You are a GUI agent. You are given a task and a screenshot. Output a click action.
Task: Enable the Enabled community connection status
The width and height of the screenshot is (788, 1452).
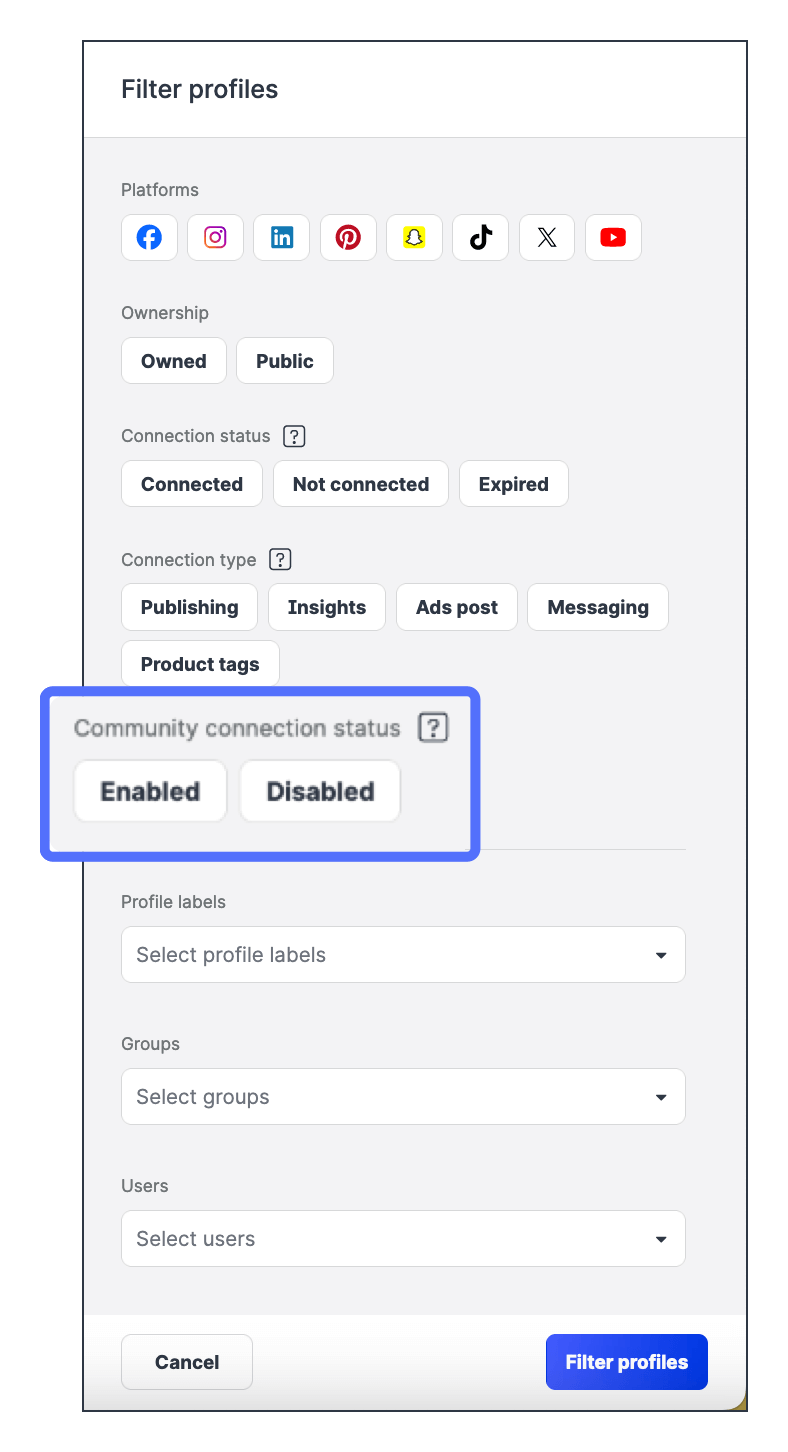[x=150, y=791]
